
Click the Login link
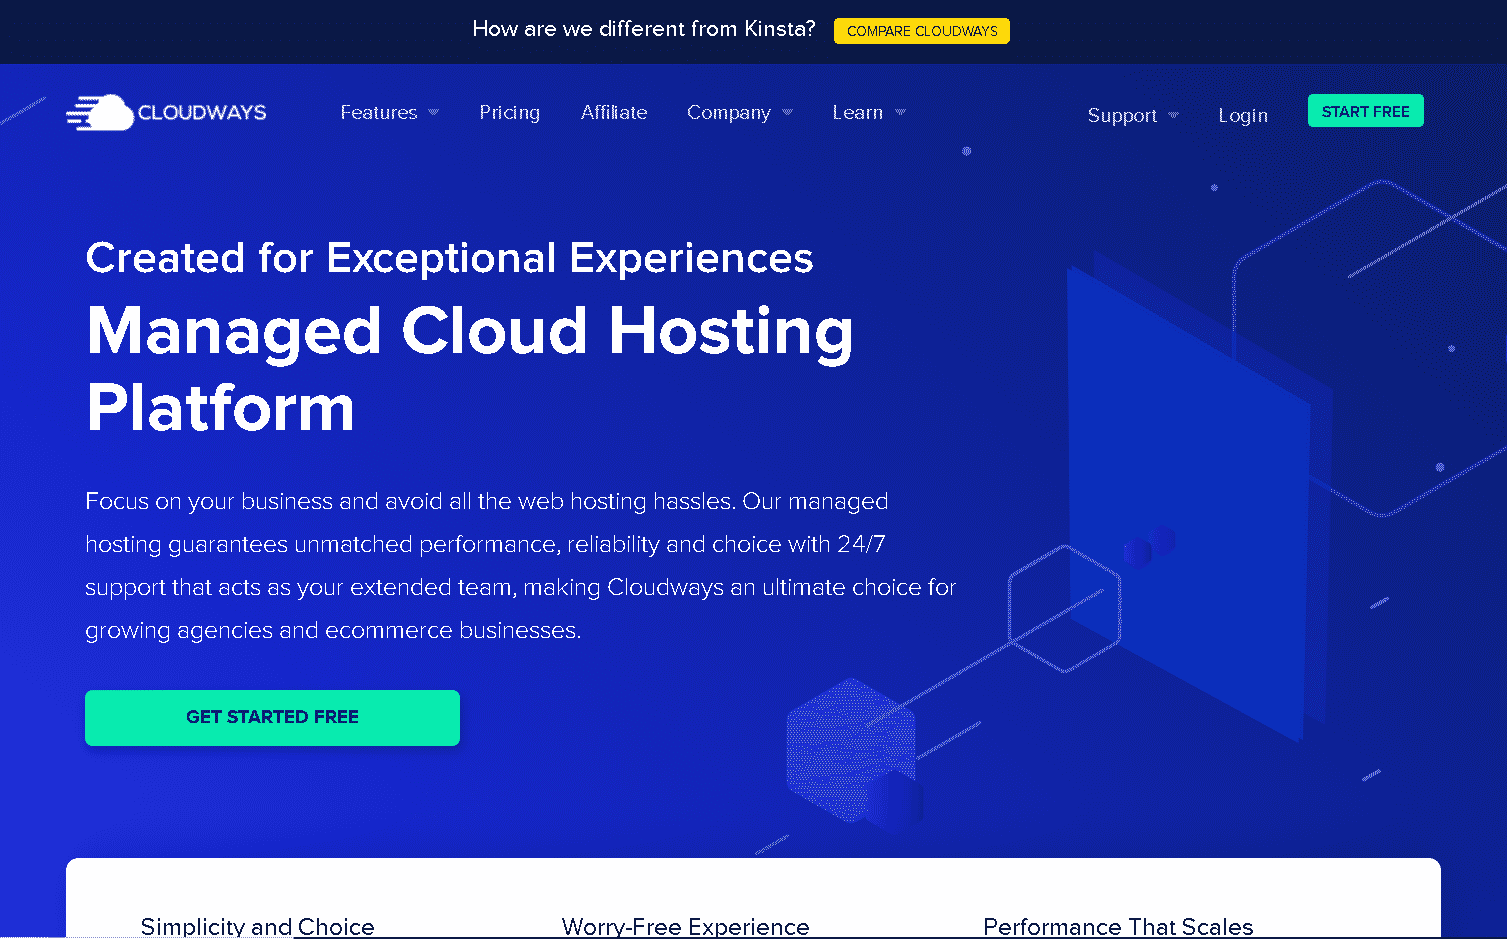(1243, 116)
